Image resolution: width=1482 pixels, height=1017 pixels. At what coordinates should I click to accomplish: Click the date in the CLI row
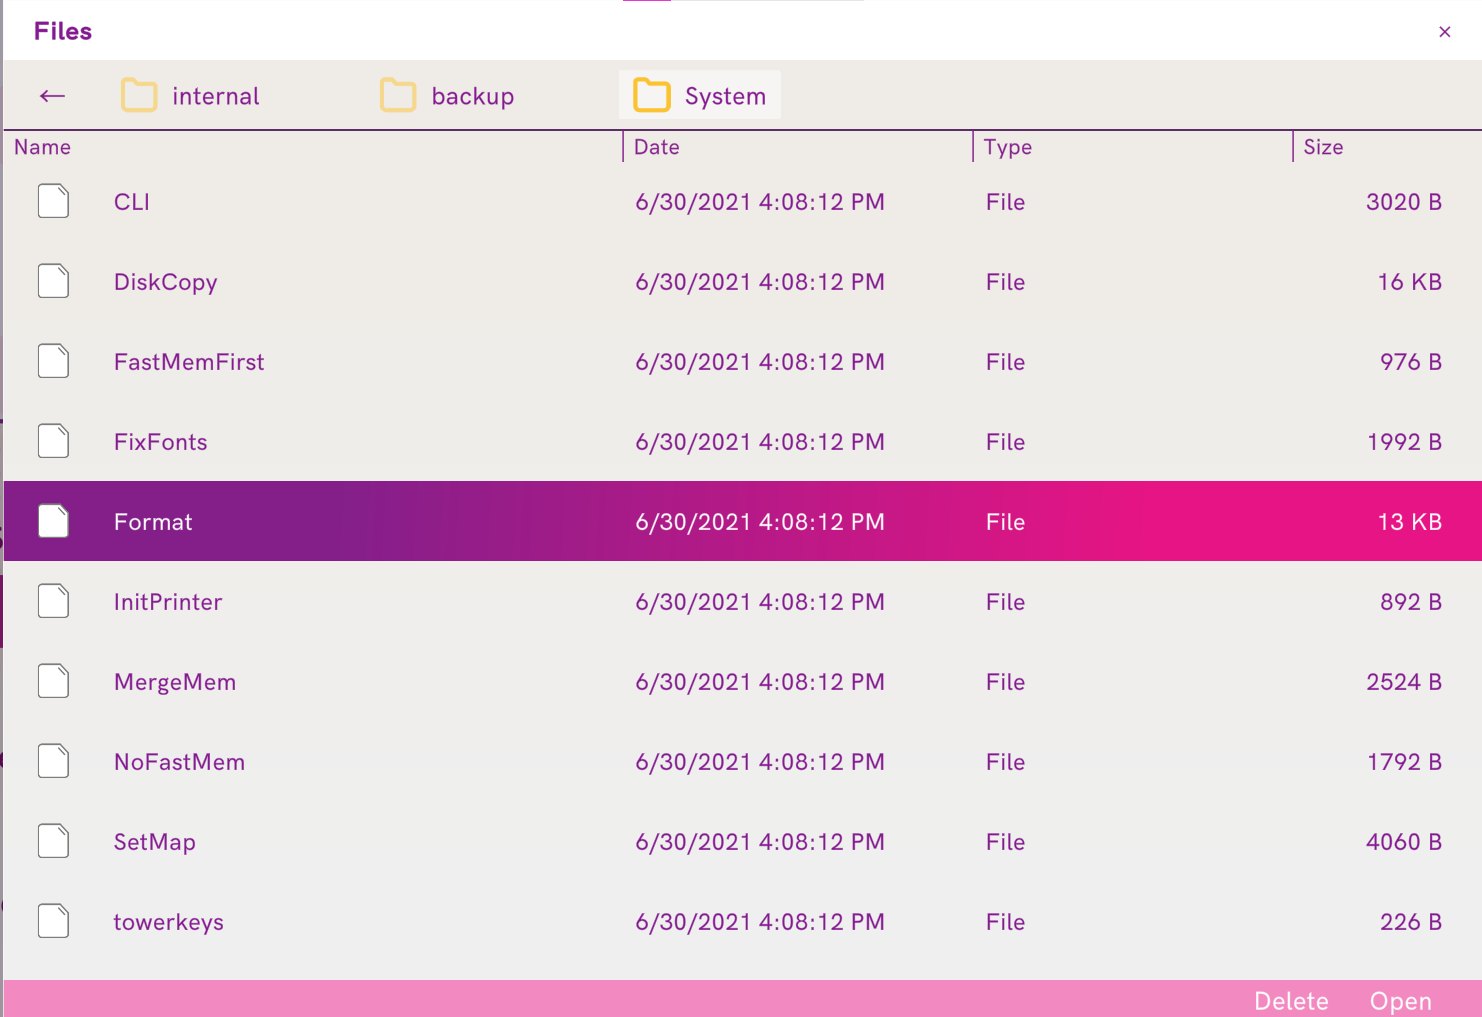[x=760, y=202]
